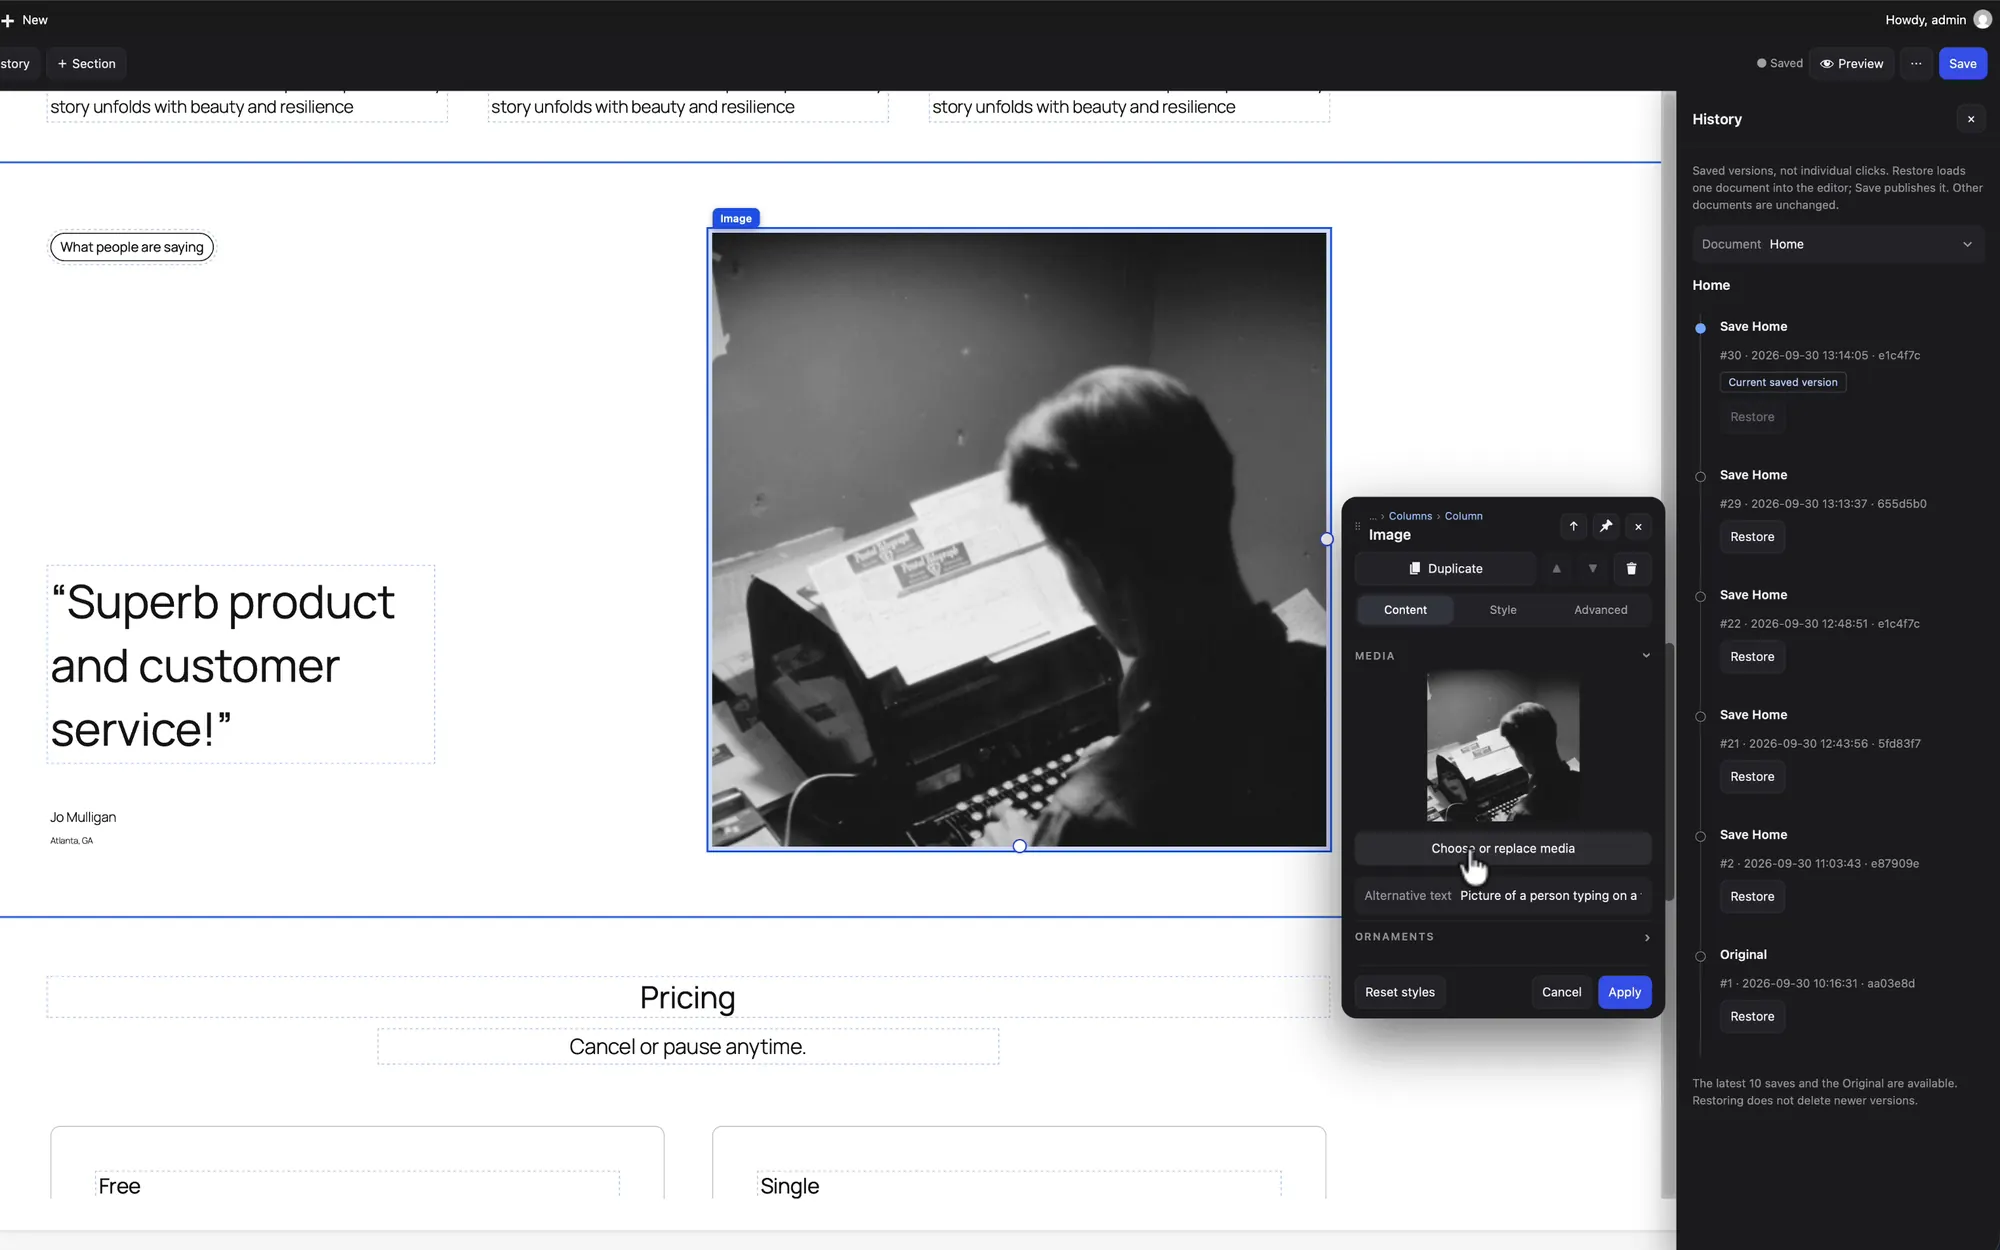Select the parent element via up-arrow icon
This screenshot has width=2000, height=1250.
[1573, 526]
